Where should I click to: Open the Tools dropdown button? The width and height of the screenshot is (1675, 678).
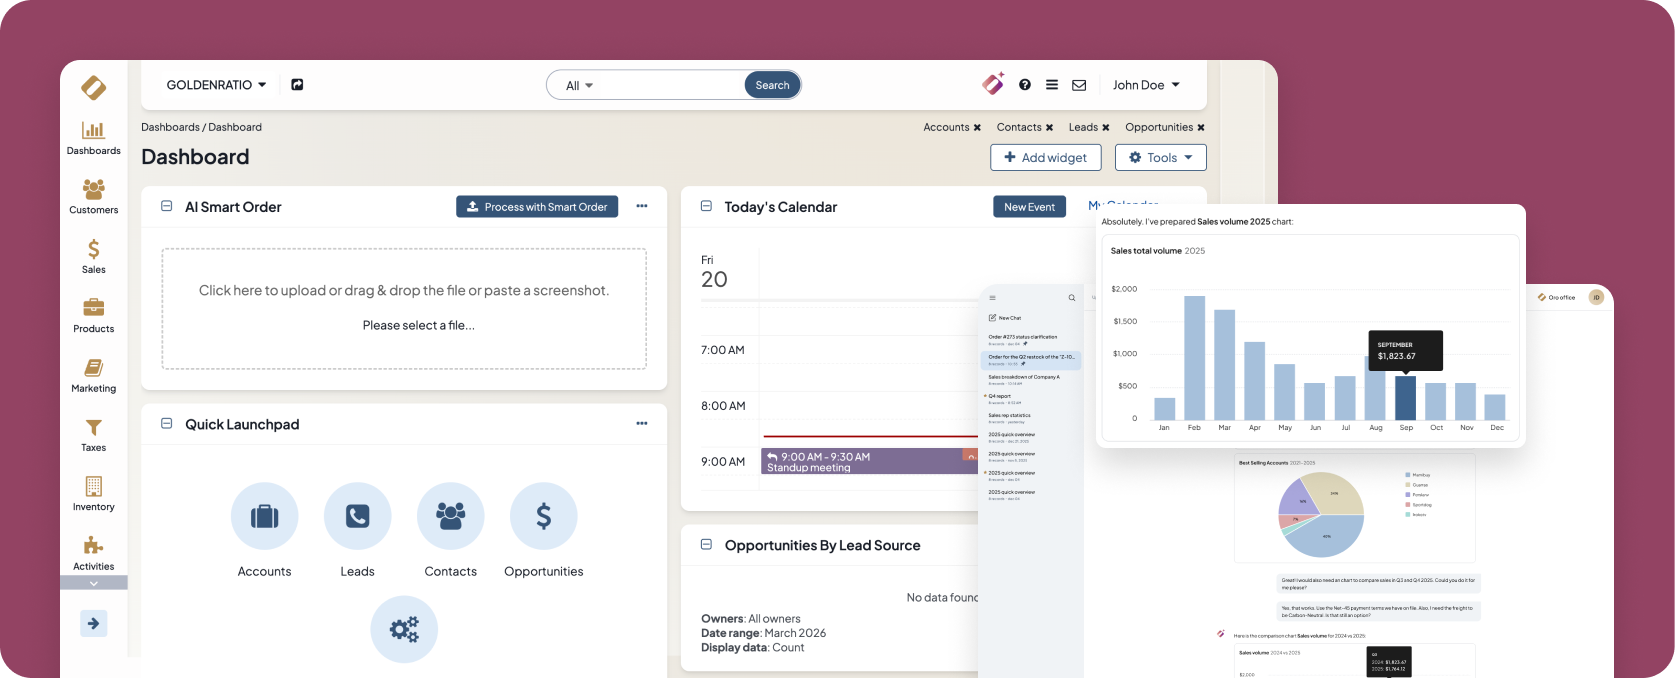click(x=1161, y=158)
